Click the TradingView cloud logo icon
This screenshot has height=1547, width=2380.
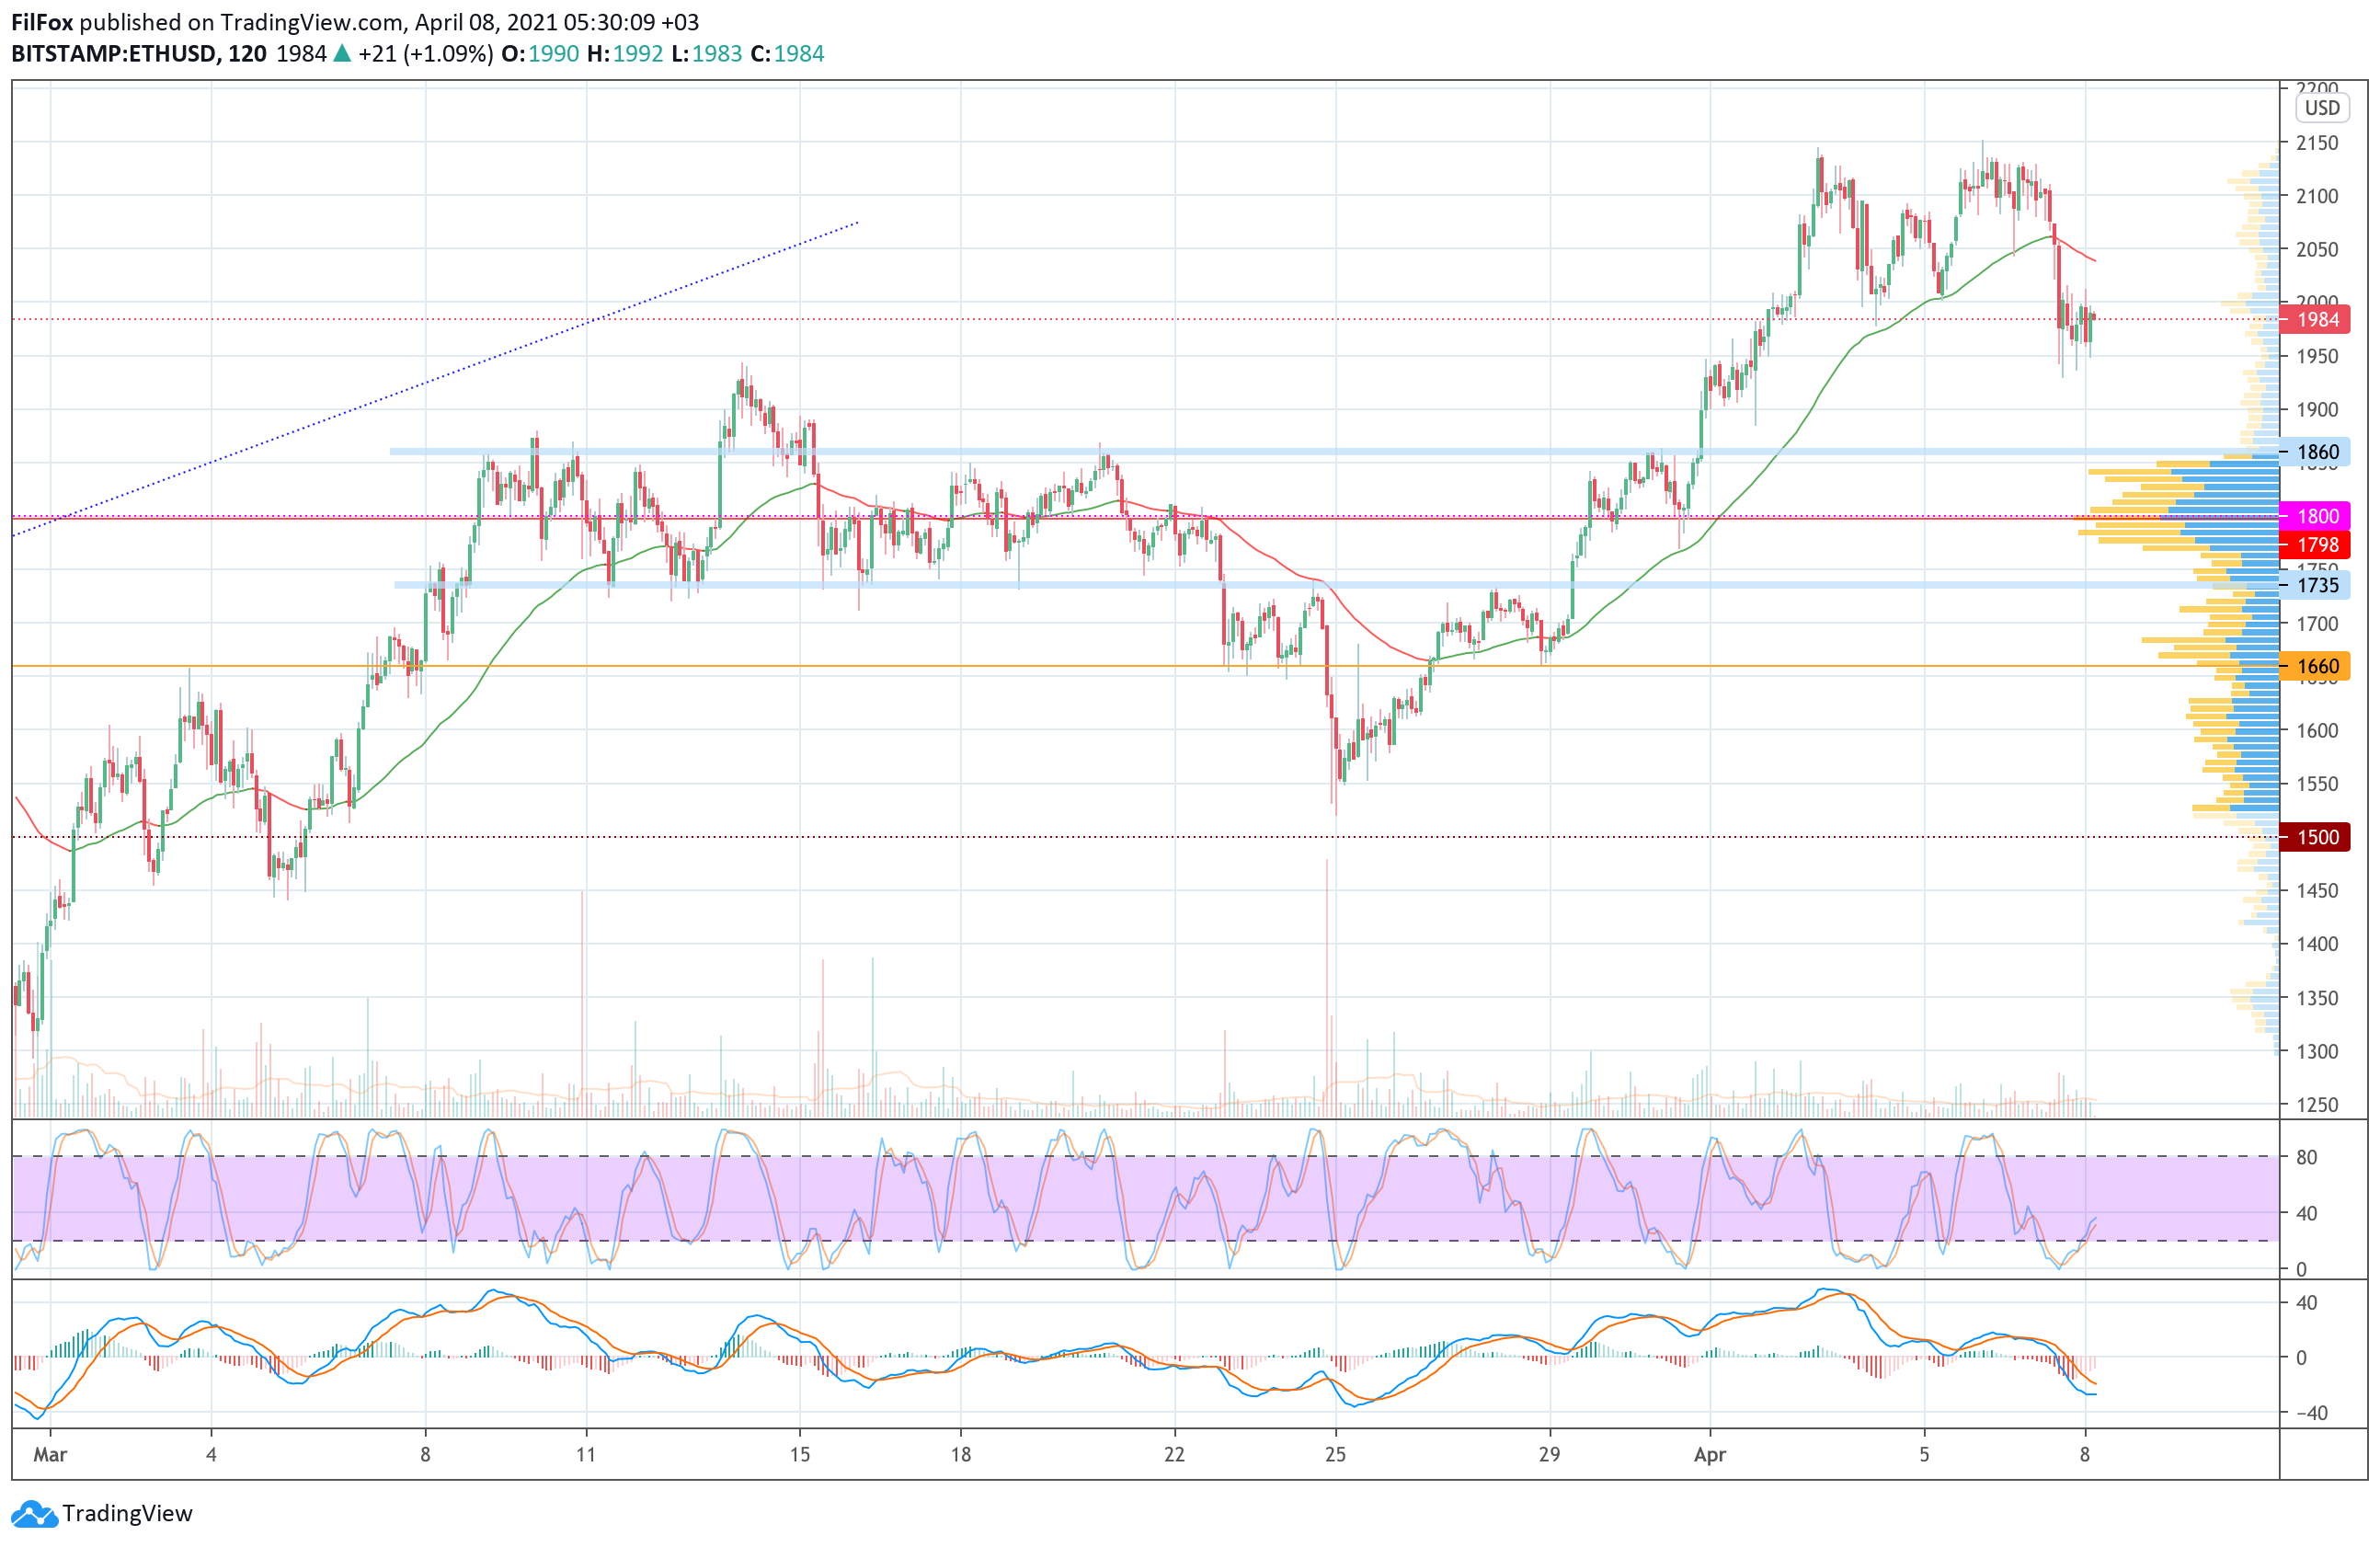coord(35,1514)
